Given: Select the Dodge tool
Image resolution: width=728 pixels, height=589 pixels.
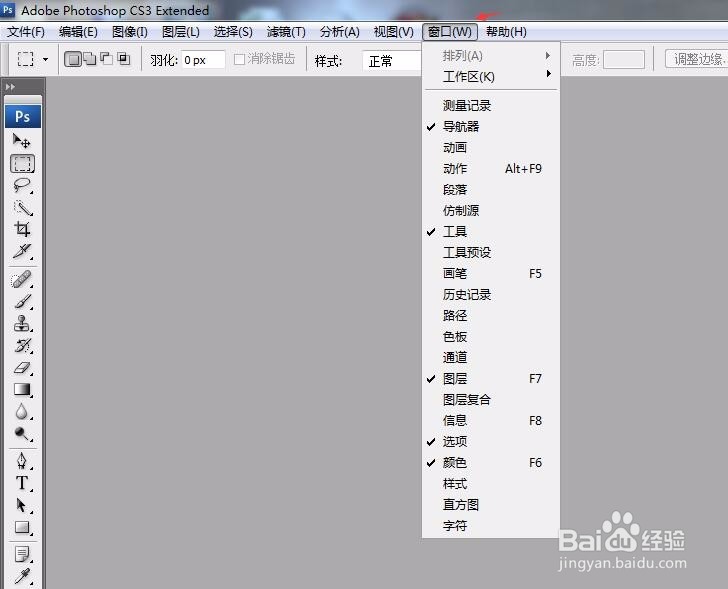Looking at the screenshot, I should [22, 434].
